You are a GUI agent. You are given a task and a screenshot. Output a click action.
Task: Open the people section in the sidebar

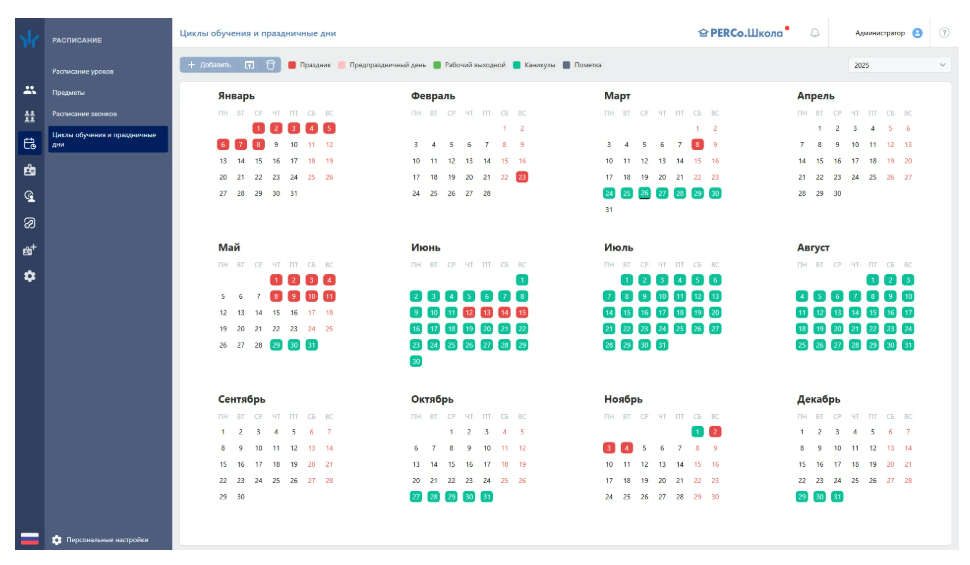click(x=29, y=90)
